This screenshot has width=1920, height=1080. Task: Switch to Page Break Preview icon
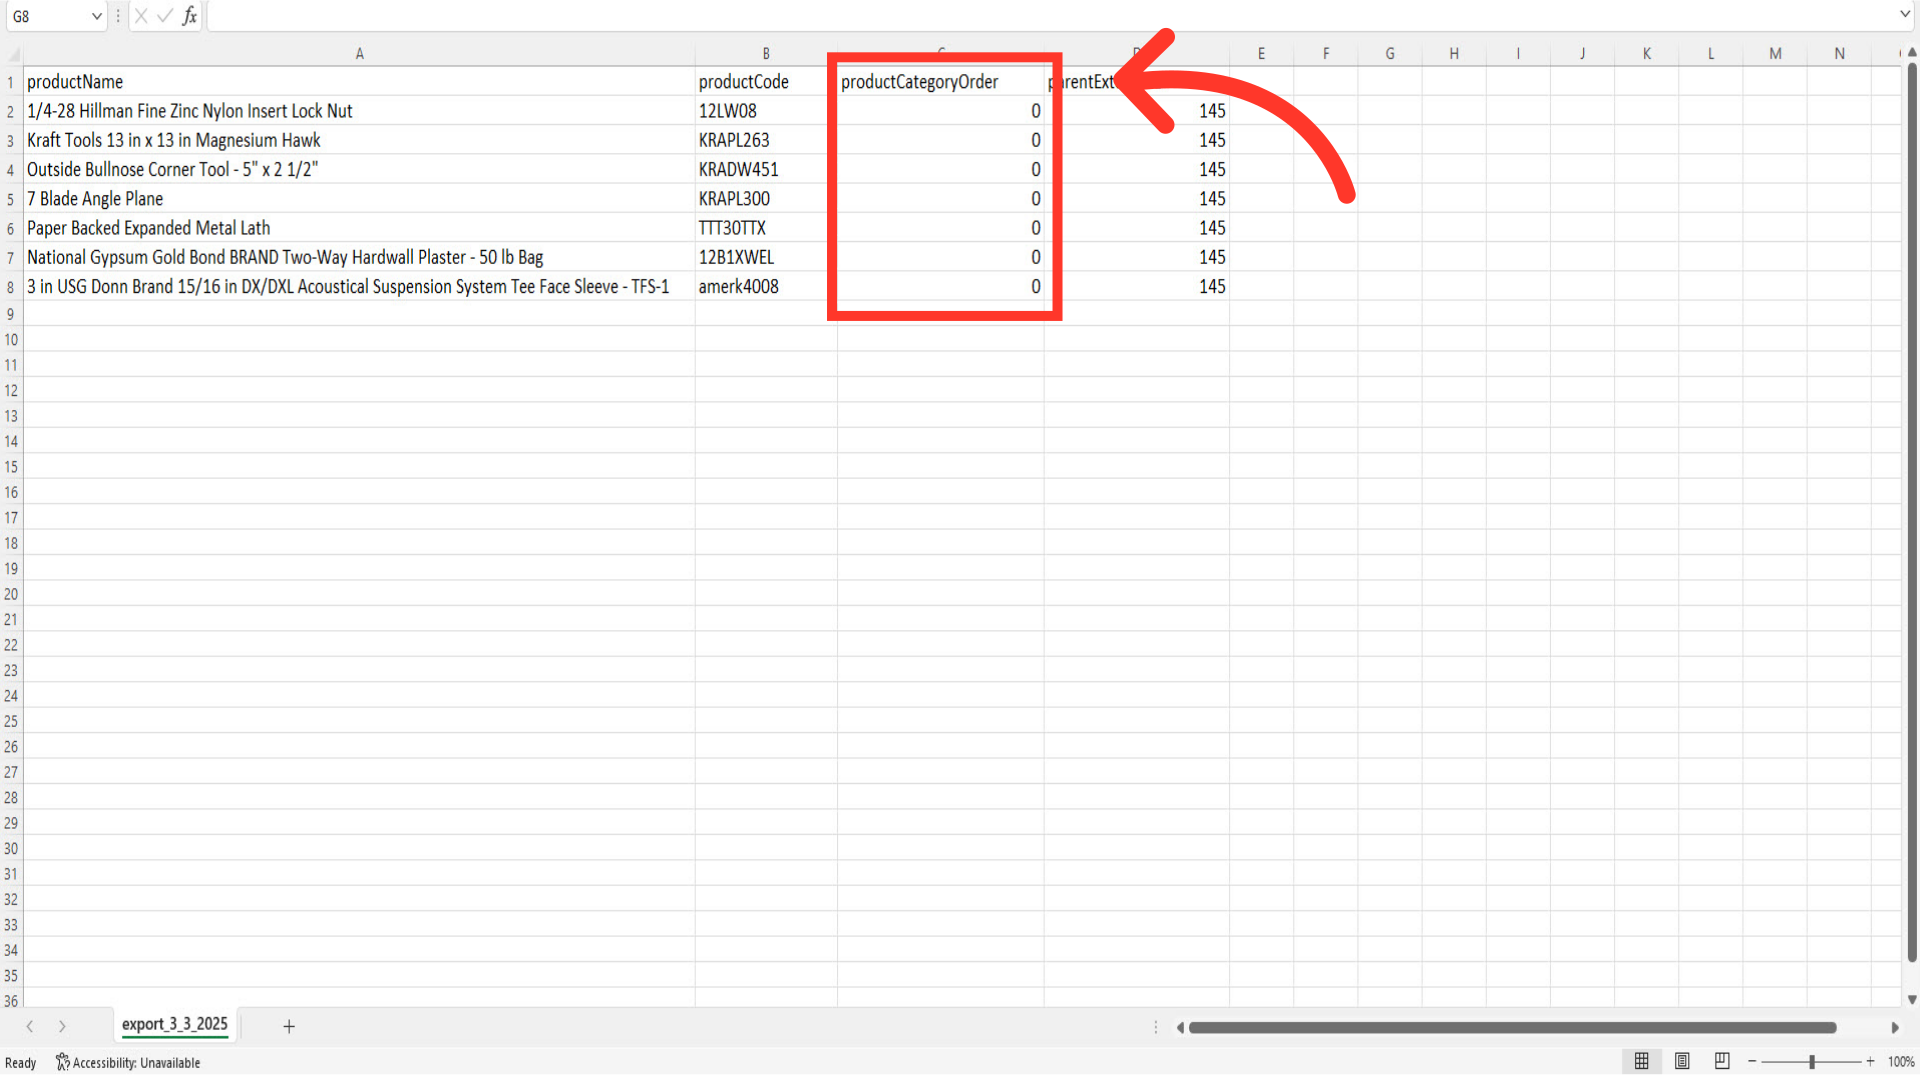(x=1722, y=1061)
